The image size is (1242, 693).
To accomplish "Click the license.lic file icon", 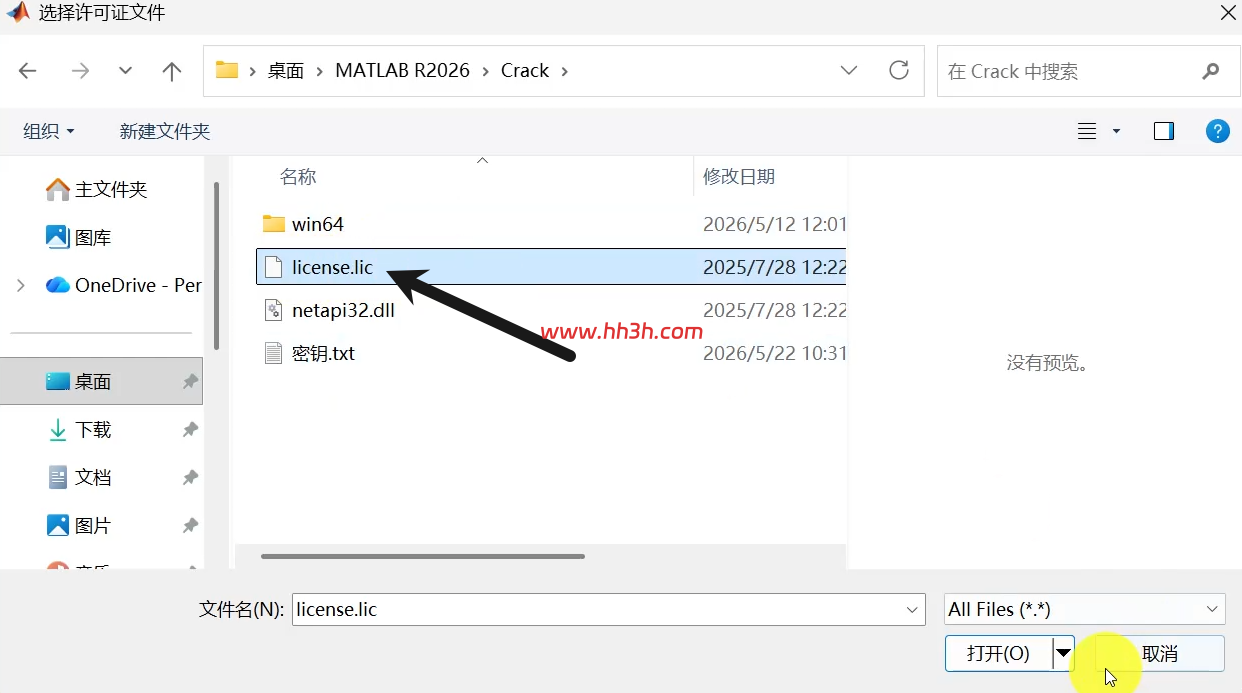I will click(274, 267).
